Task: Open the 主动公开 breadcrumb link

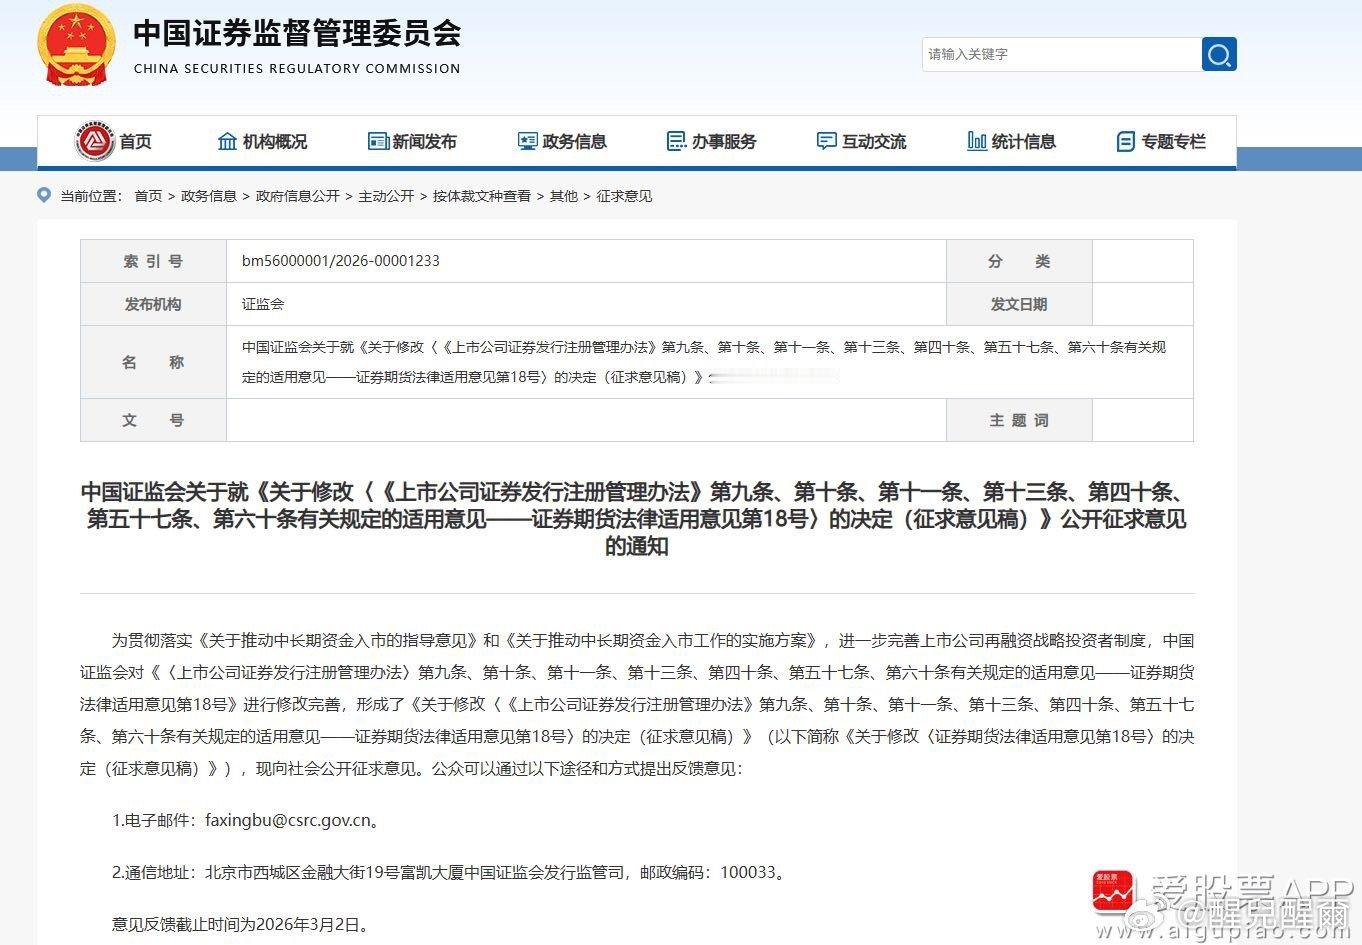Action: [386, 196]
